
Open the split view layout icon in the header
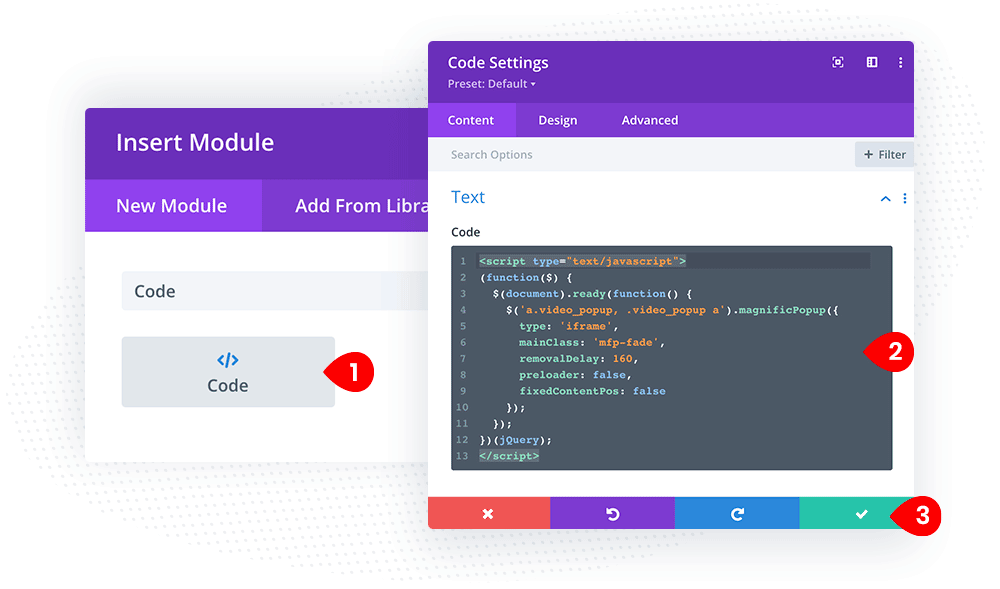871,61
